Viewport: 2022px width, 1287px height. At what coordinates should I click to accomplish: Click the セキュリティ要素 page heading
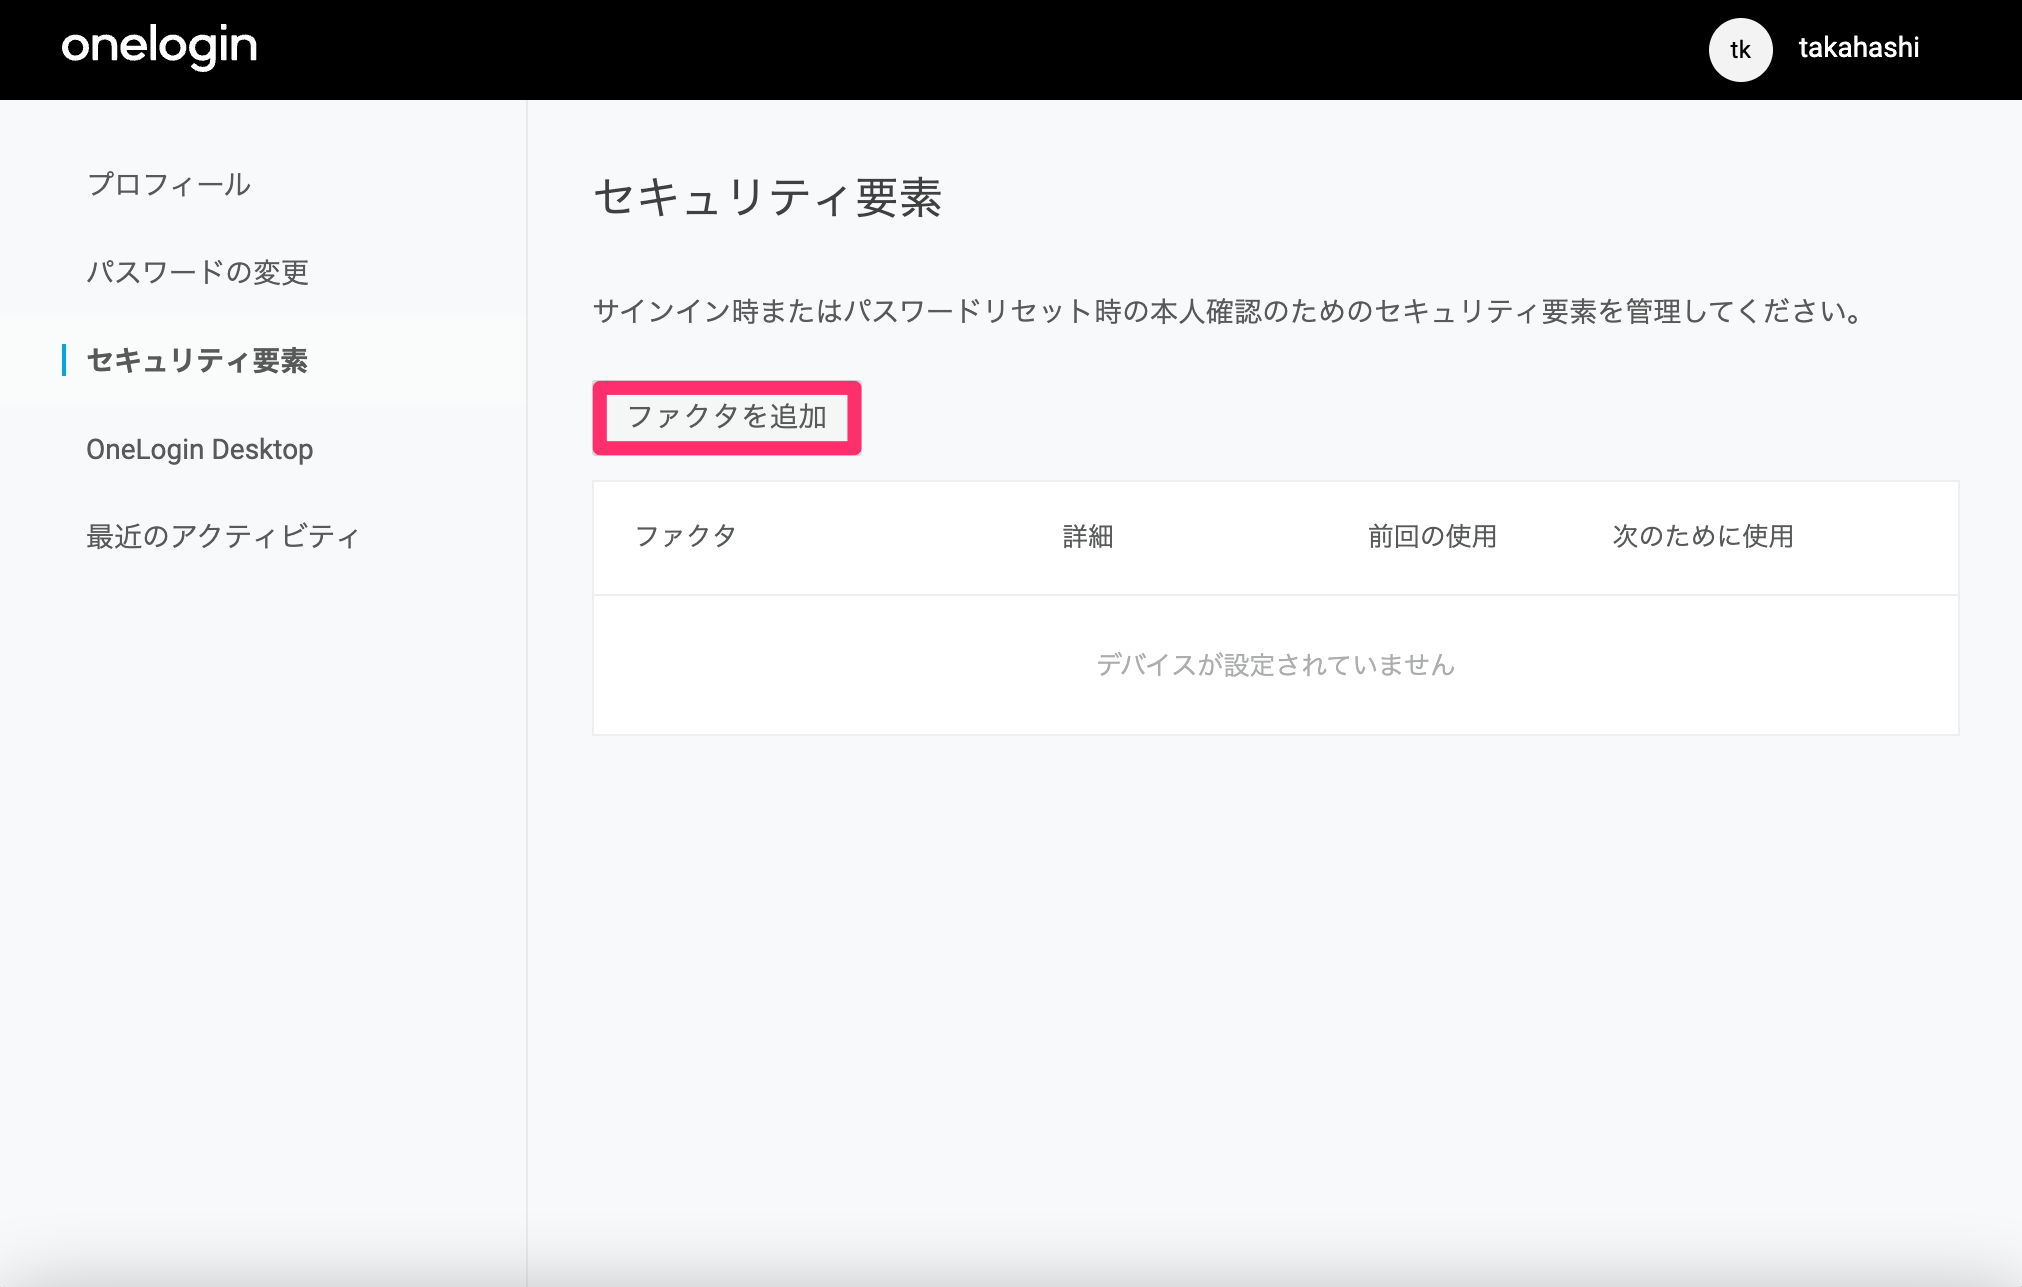[767, 197]
